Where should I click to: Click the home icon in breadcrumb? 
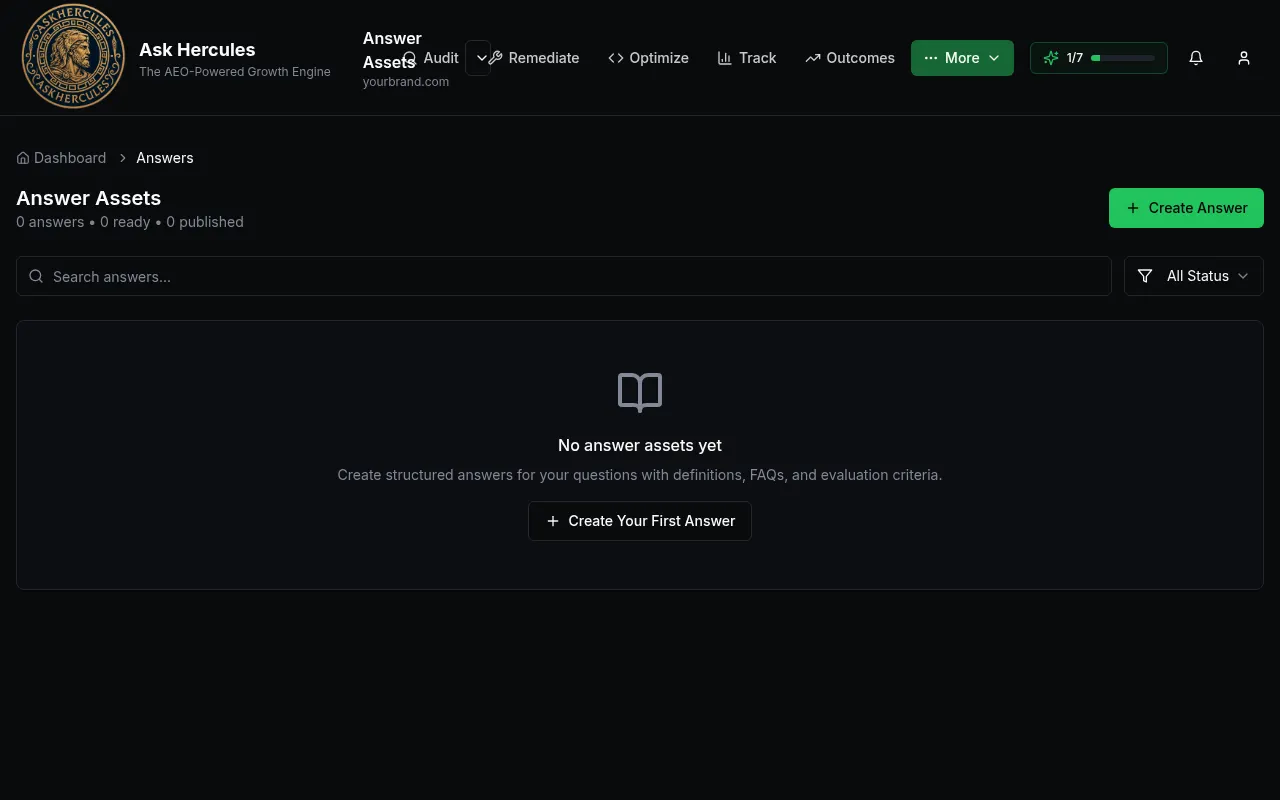(x=23, y=158)
